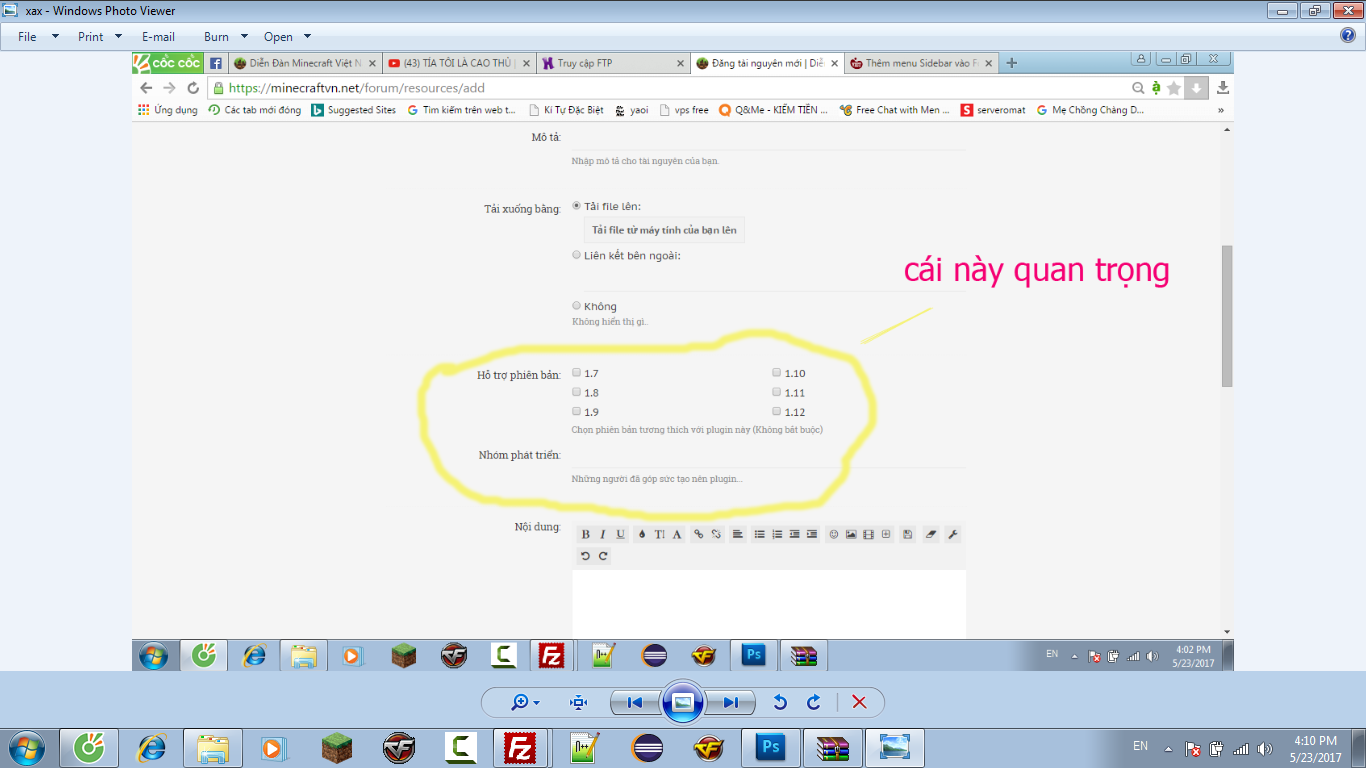Open the Print dropdown in Photo Viewer
This screenshot has width=1366, height=768.
[100, 37]
